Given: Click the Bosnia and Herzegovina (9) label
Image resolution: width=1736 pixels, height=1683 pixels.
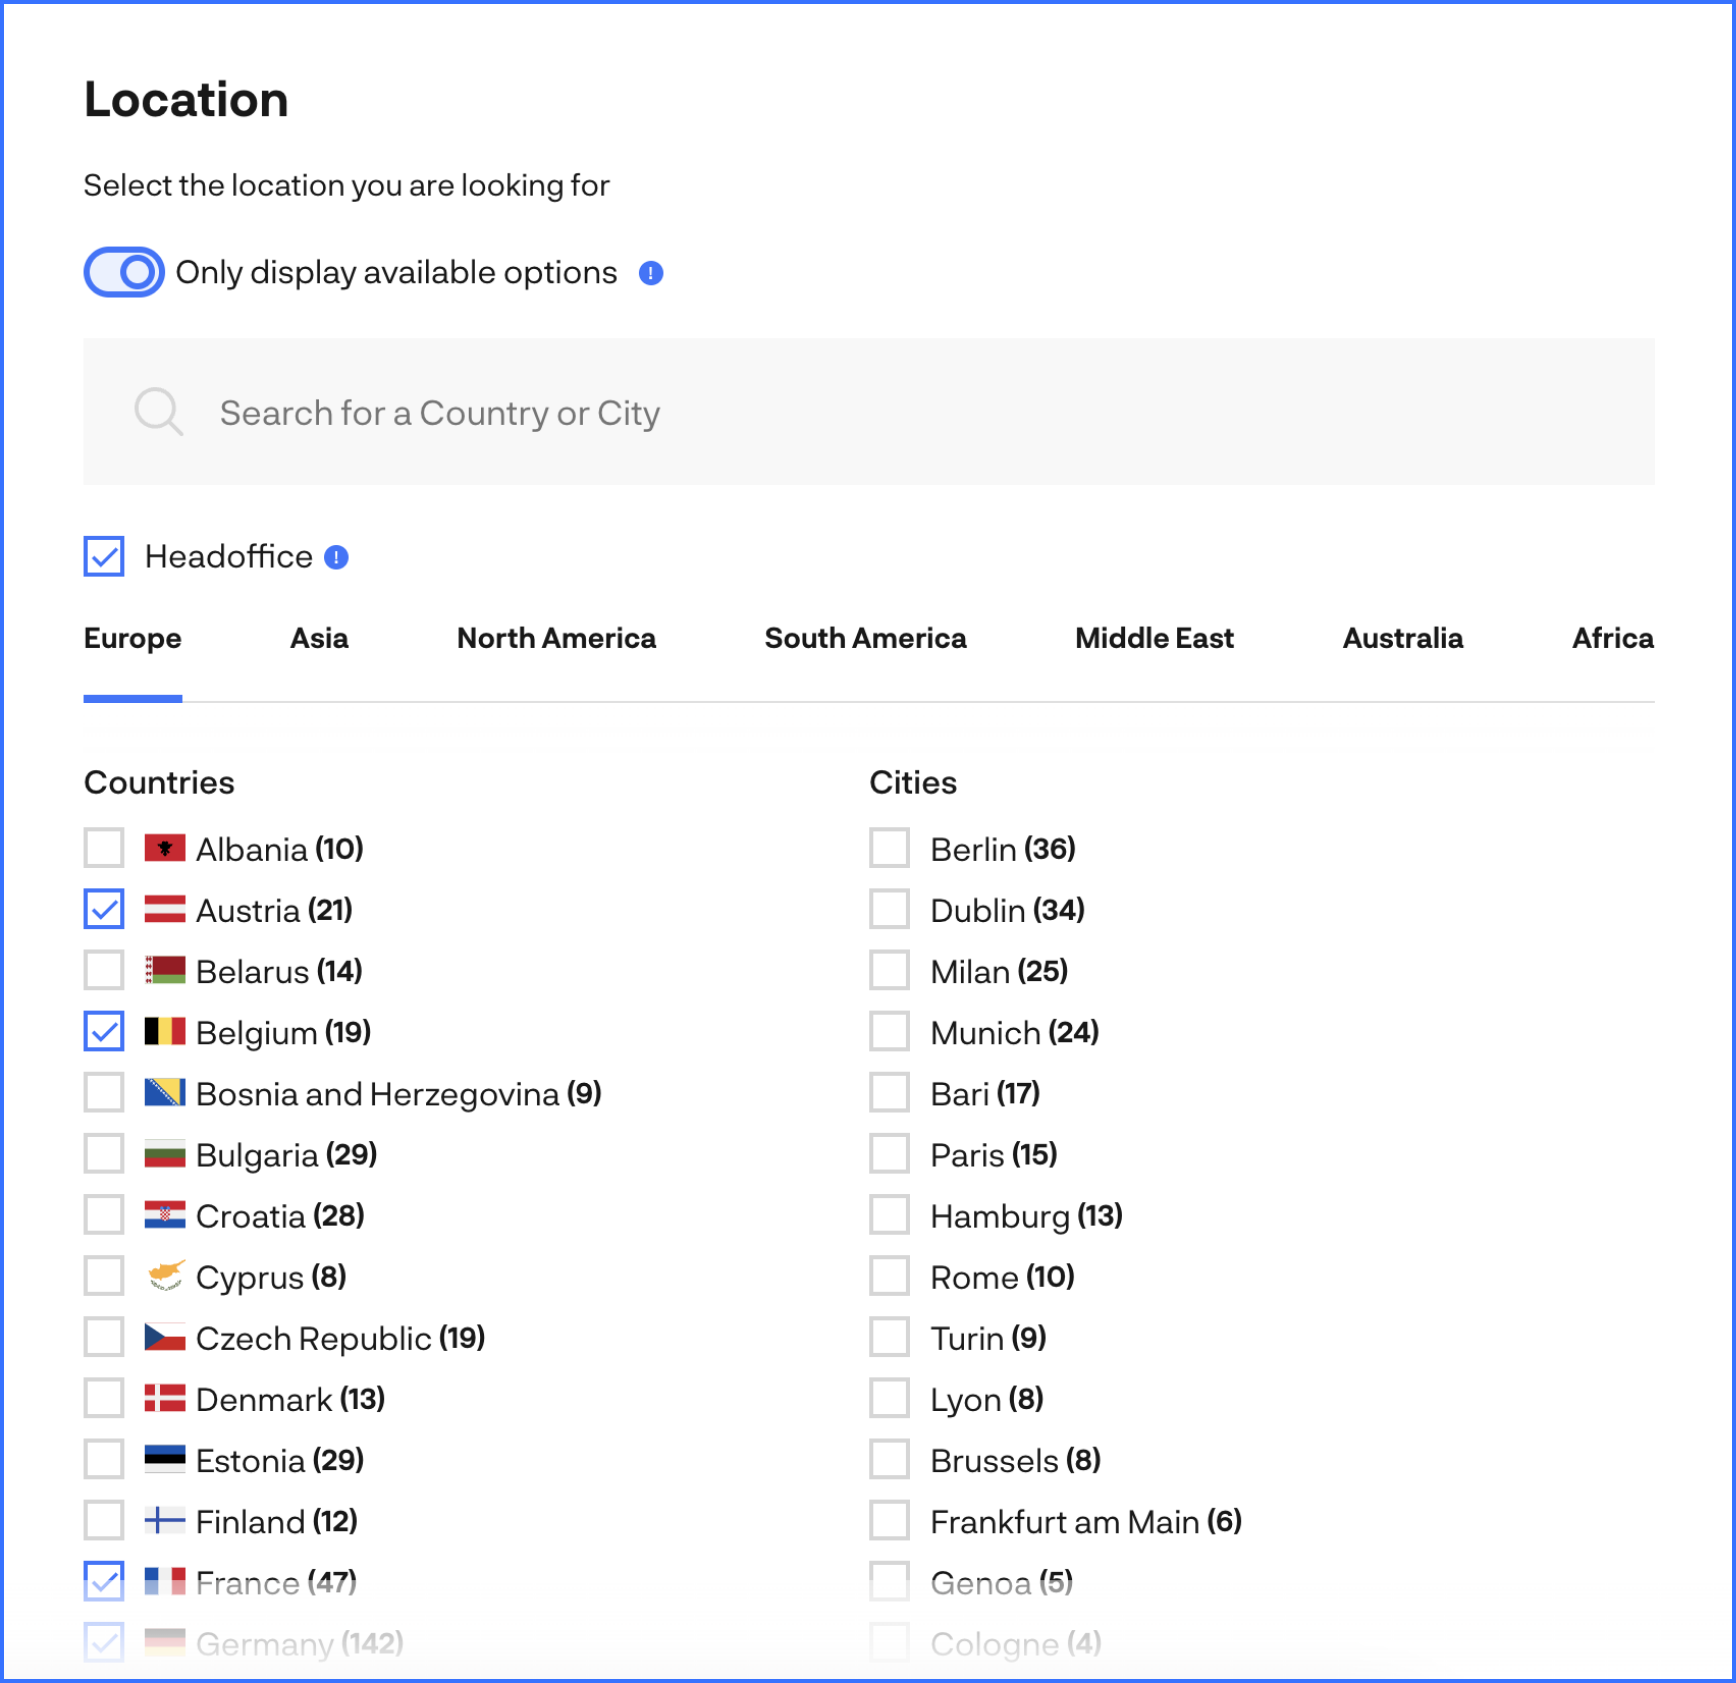Looking at the screenshot, I should [x=399, y=1094].
